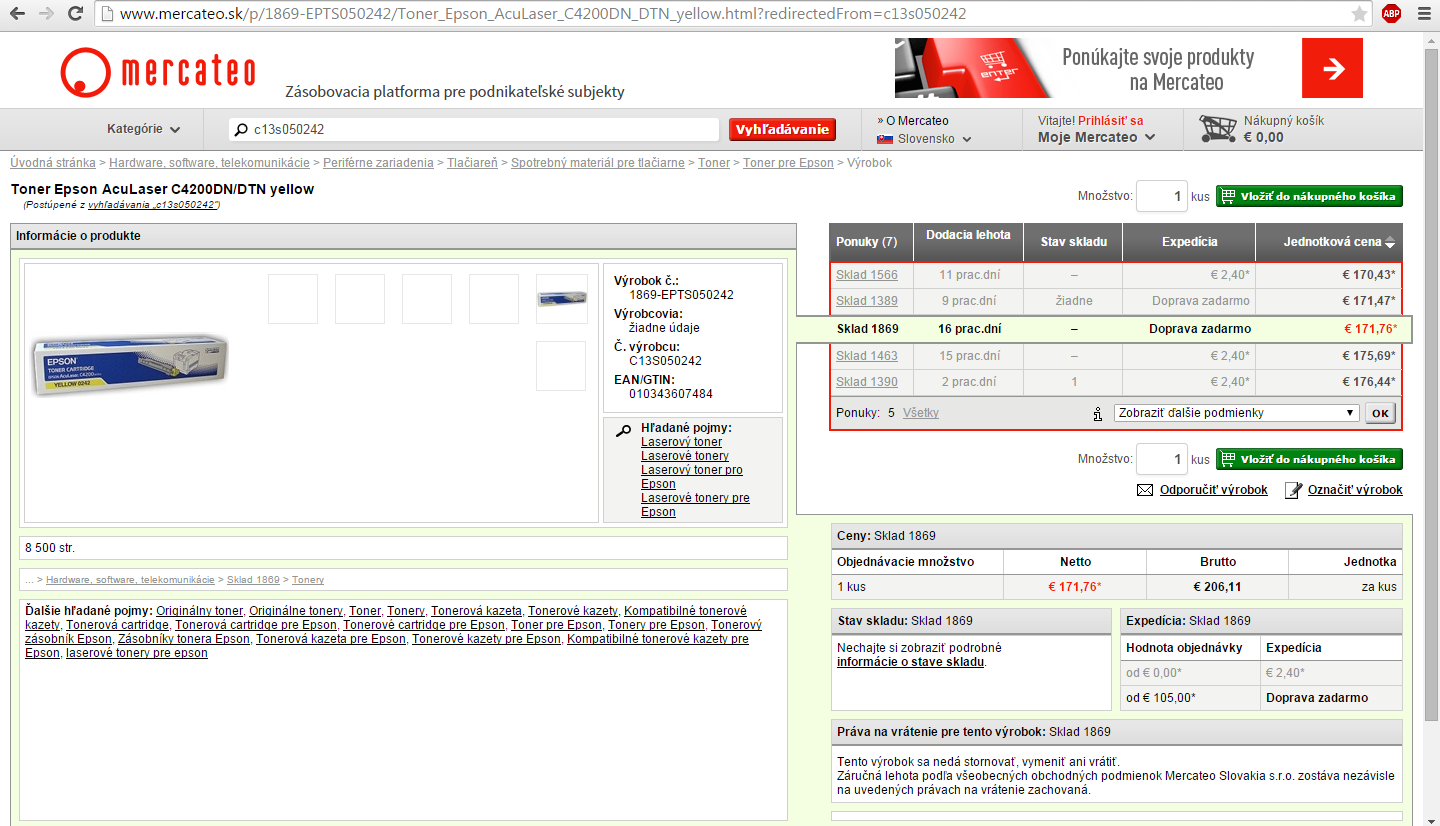
Task: Open the Sklad 1463 offer link
Action: (867, 356)
